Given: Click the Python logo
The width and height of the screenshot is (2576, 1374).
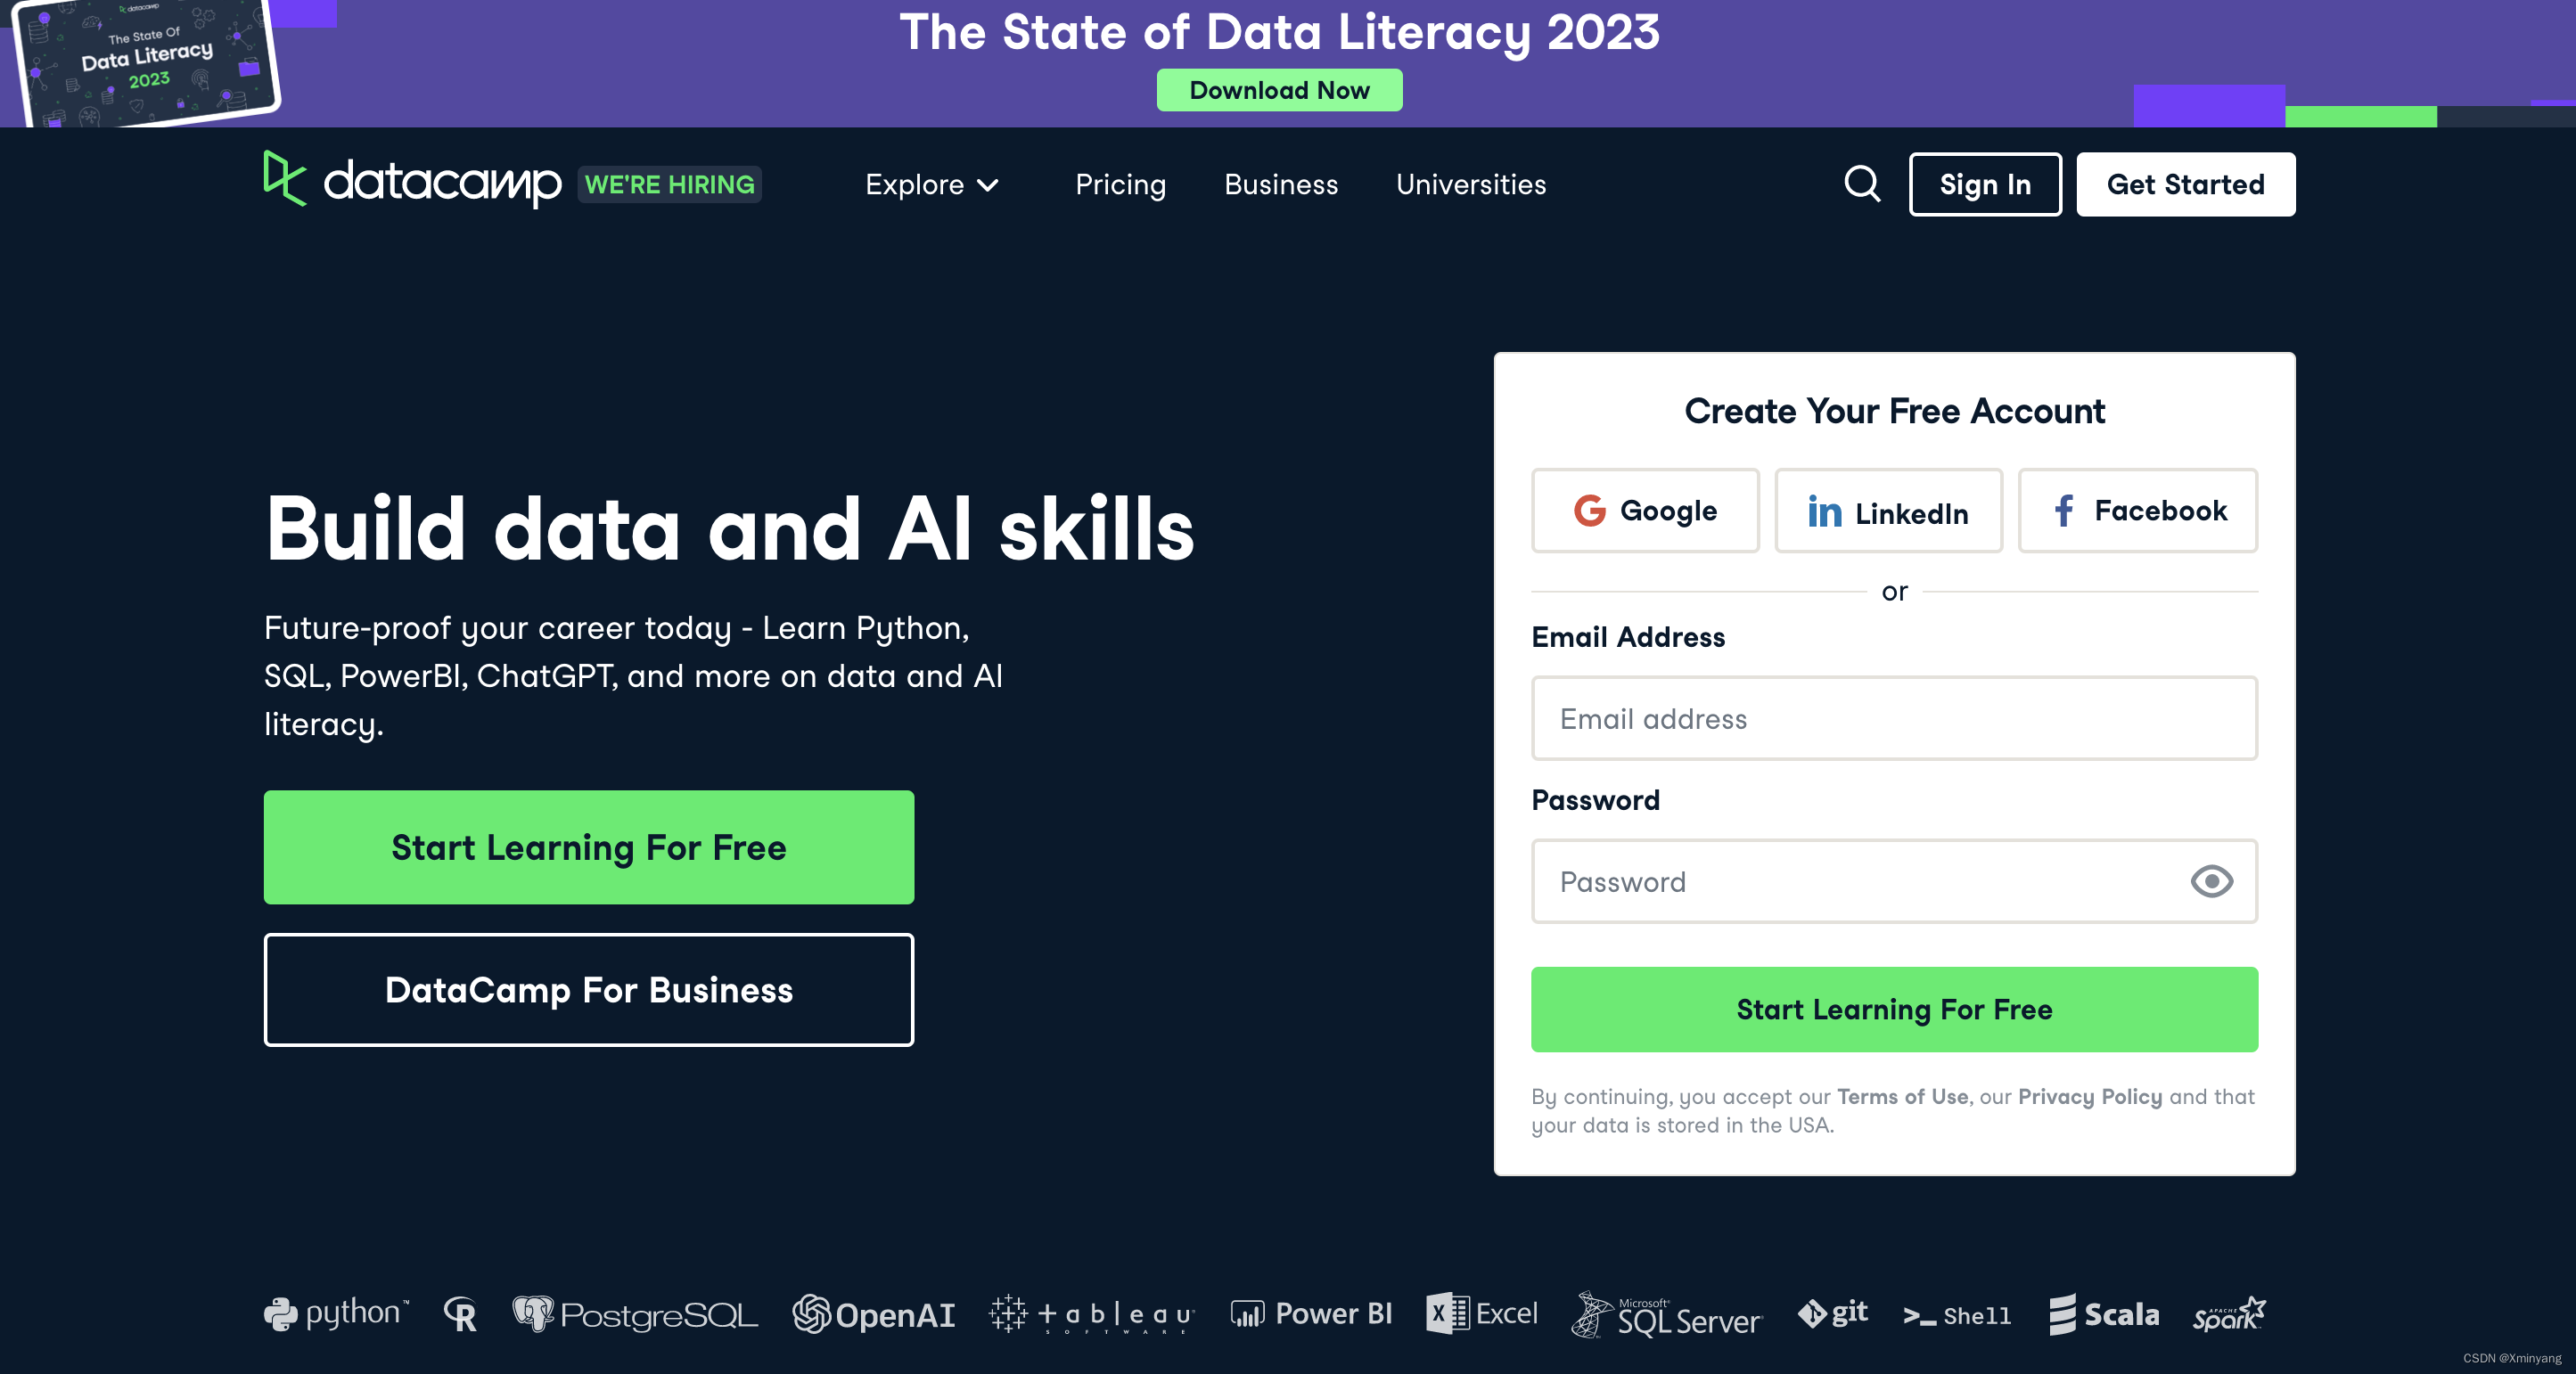Looking at the screenshot, I should point(336,1313).
